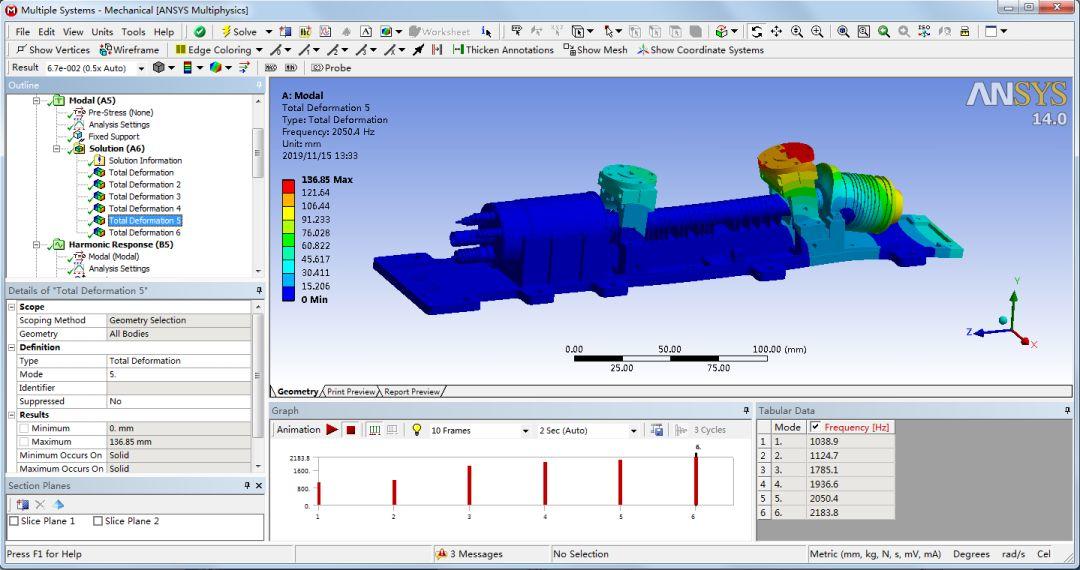Click Zoom To Fit icon
This screenshot has width=1080, height=570.
[x=843, y=32]
